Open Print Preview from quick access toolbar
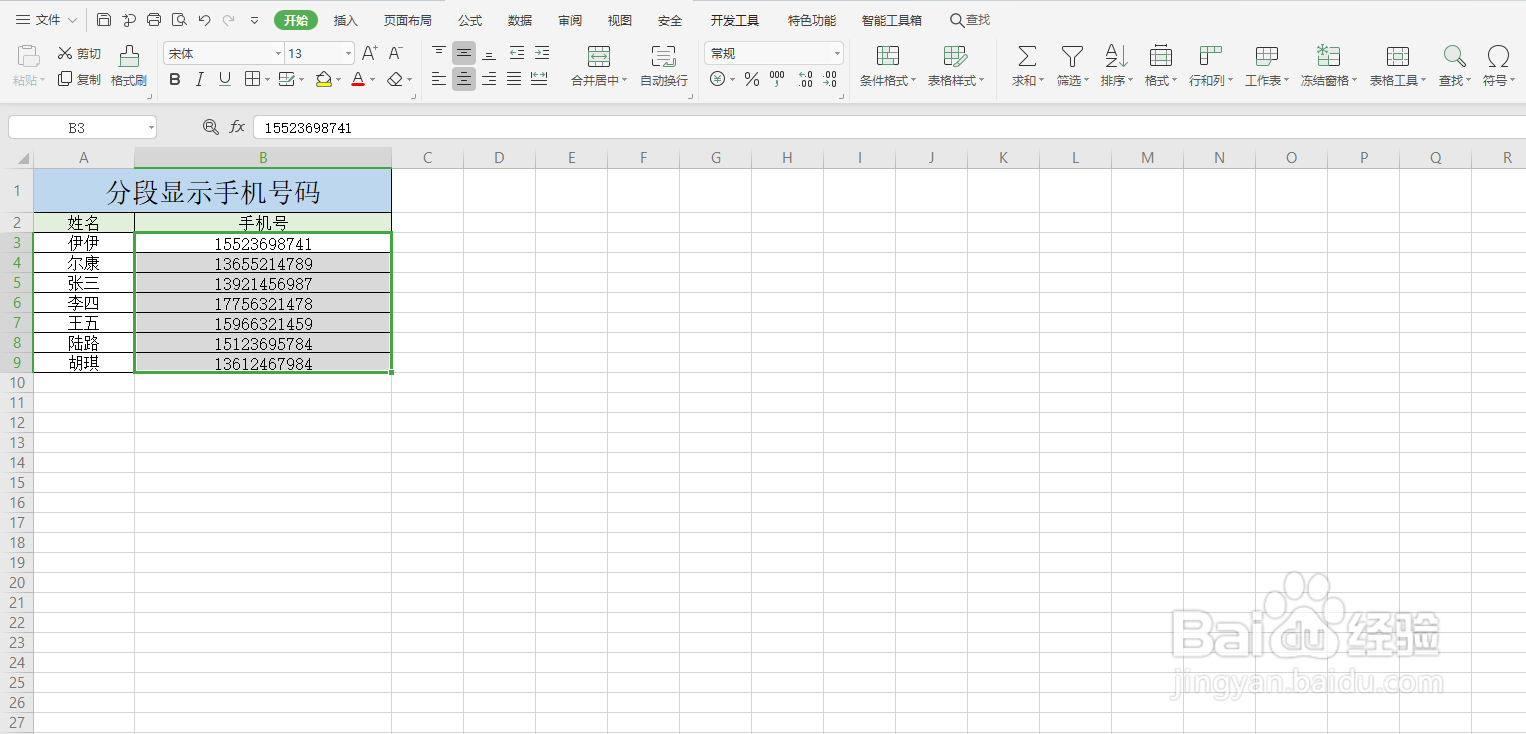This screenshot has width=1526, height=734. click(179, 20)
